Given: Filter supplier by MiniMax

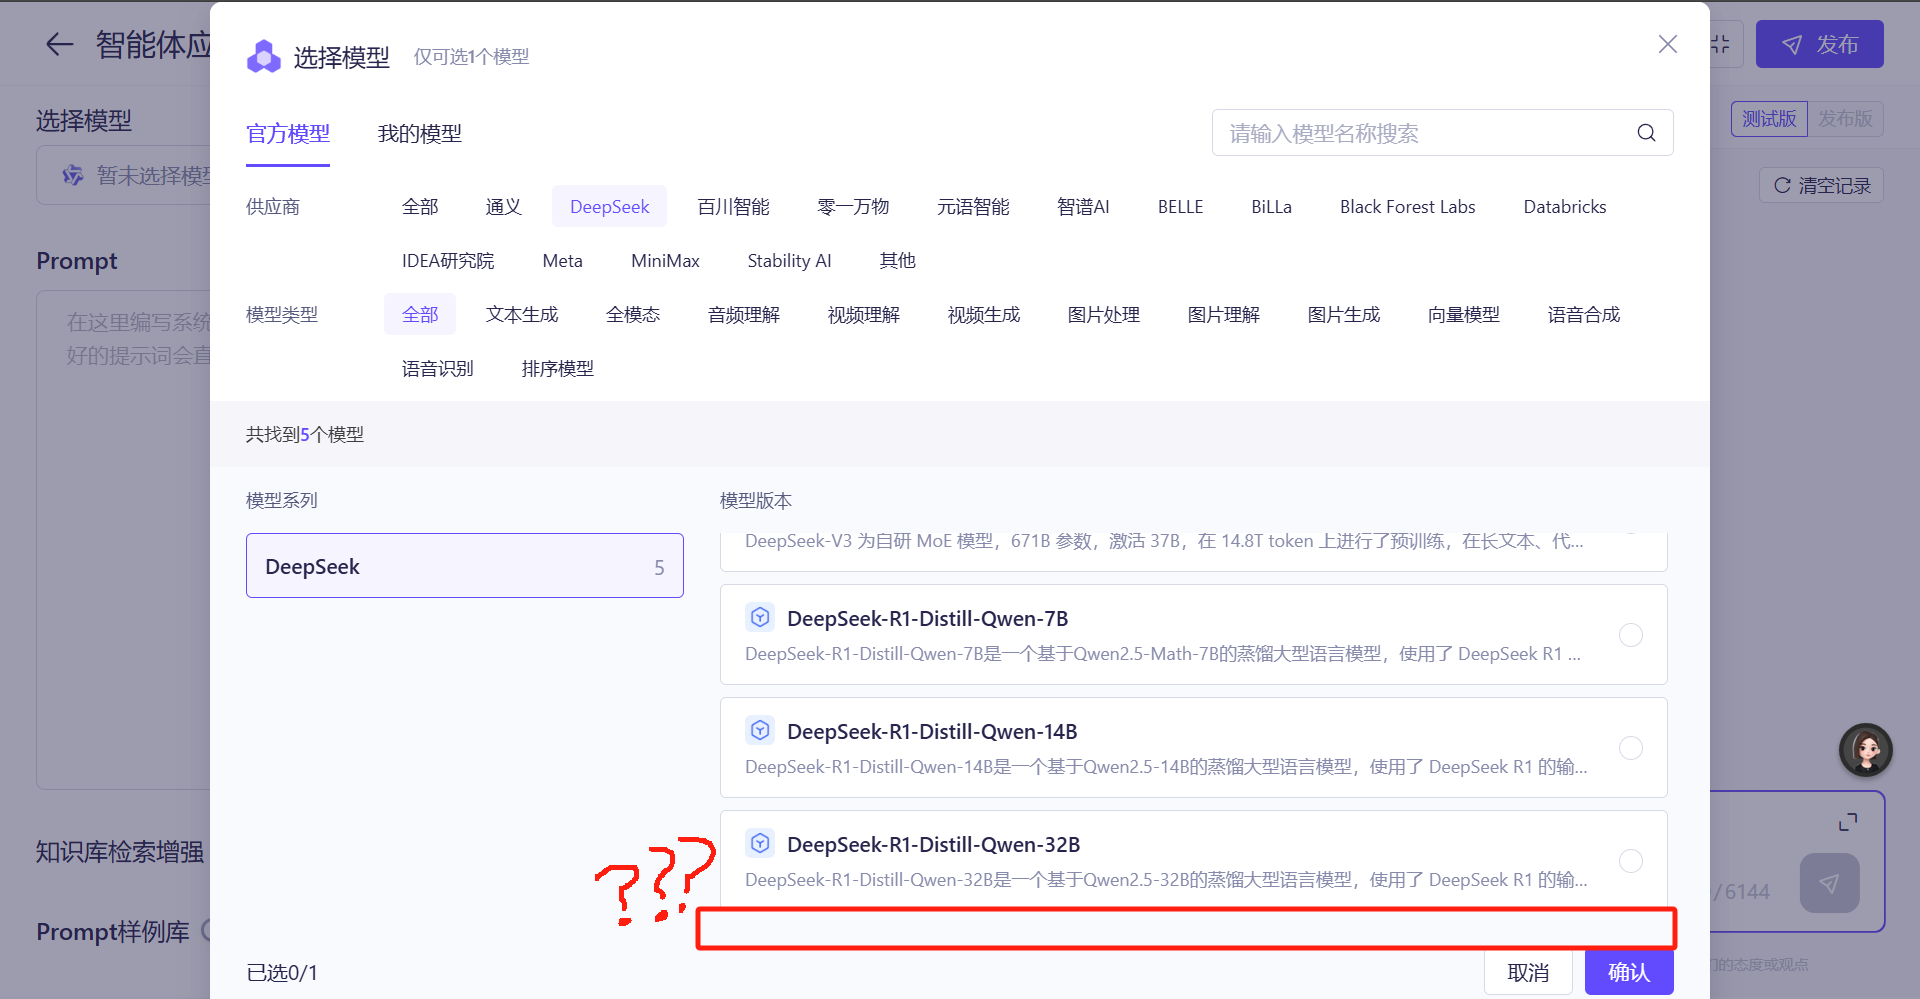Looking at the screenshot, I should 665,261.
